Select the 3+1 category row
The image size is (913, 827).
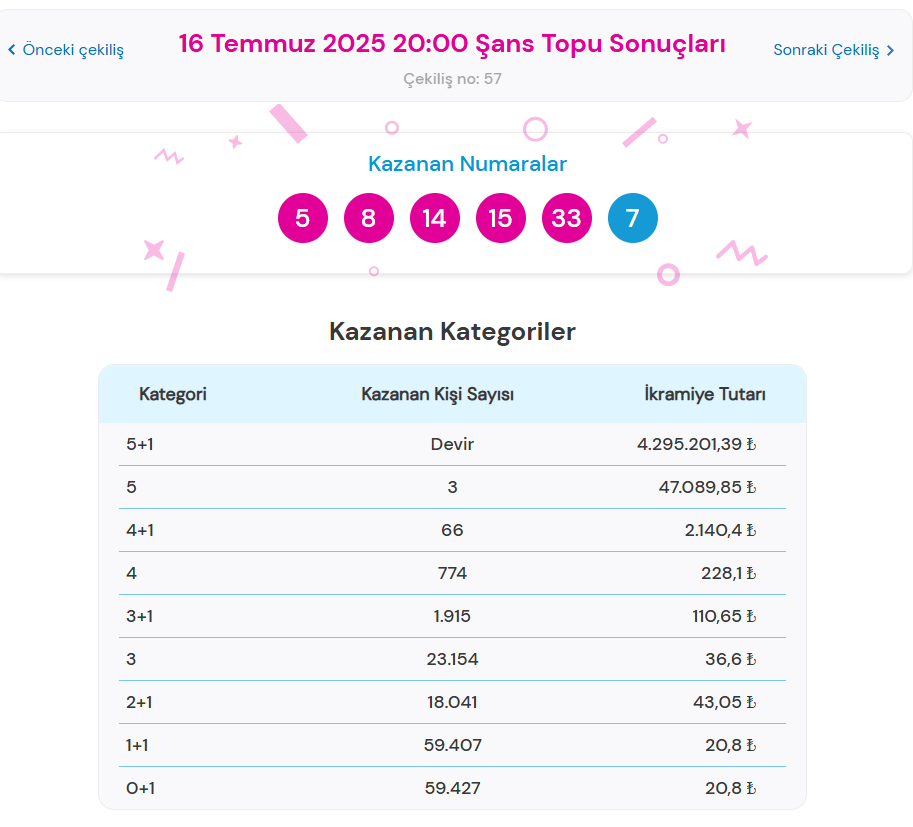pos(140,616)
